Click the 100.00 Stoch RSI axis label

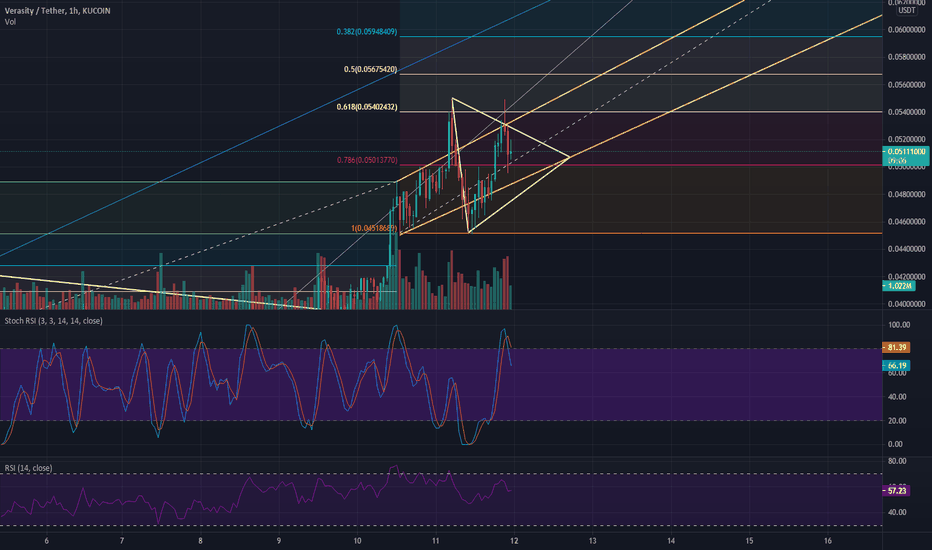tap(899, 325)
